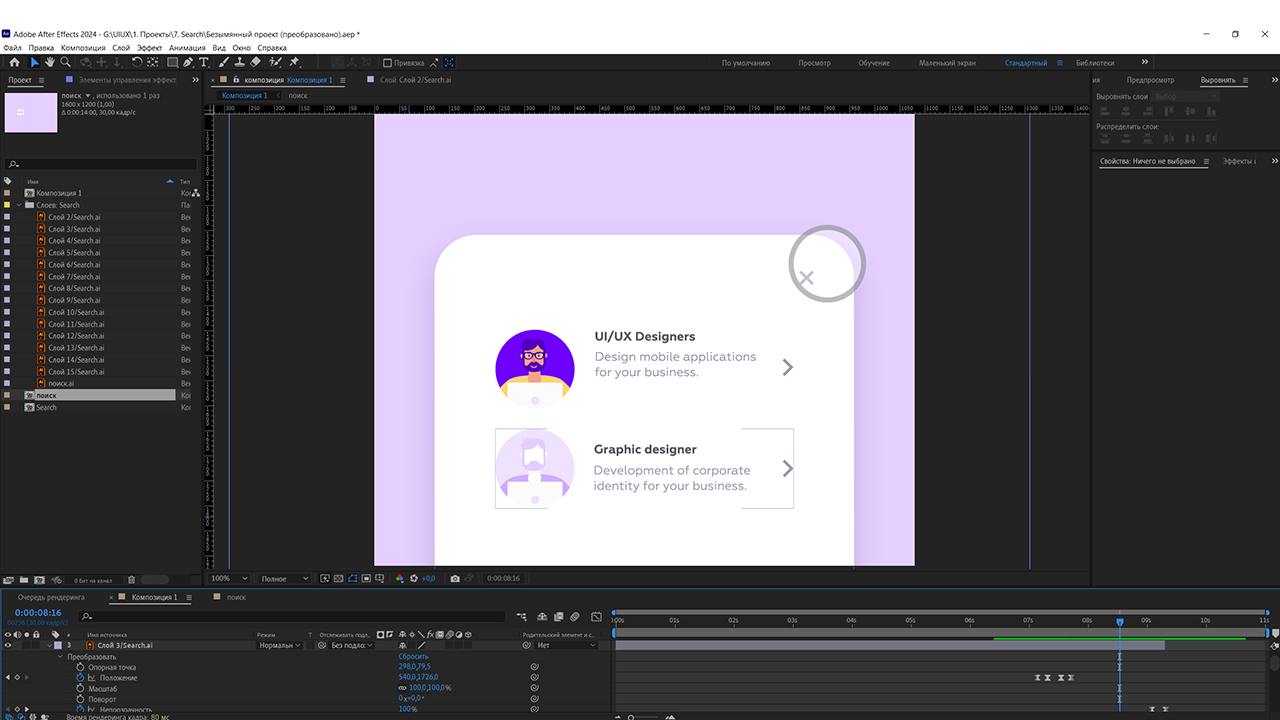Viewport: 1280px width, 720px height.
Task: Toggle the transparency grid icon in viewer
Action: coord(338,578)
